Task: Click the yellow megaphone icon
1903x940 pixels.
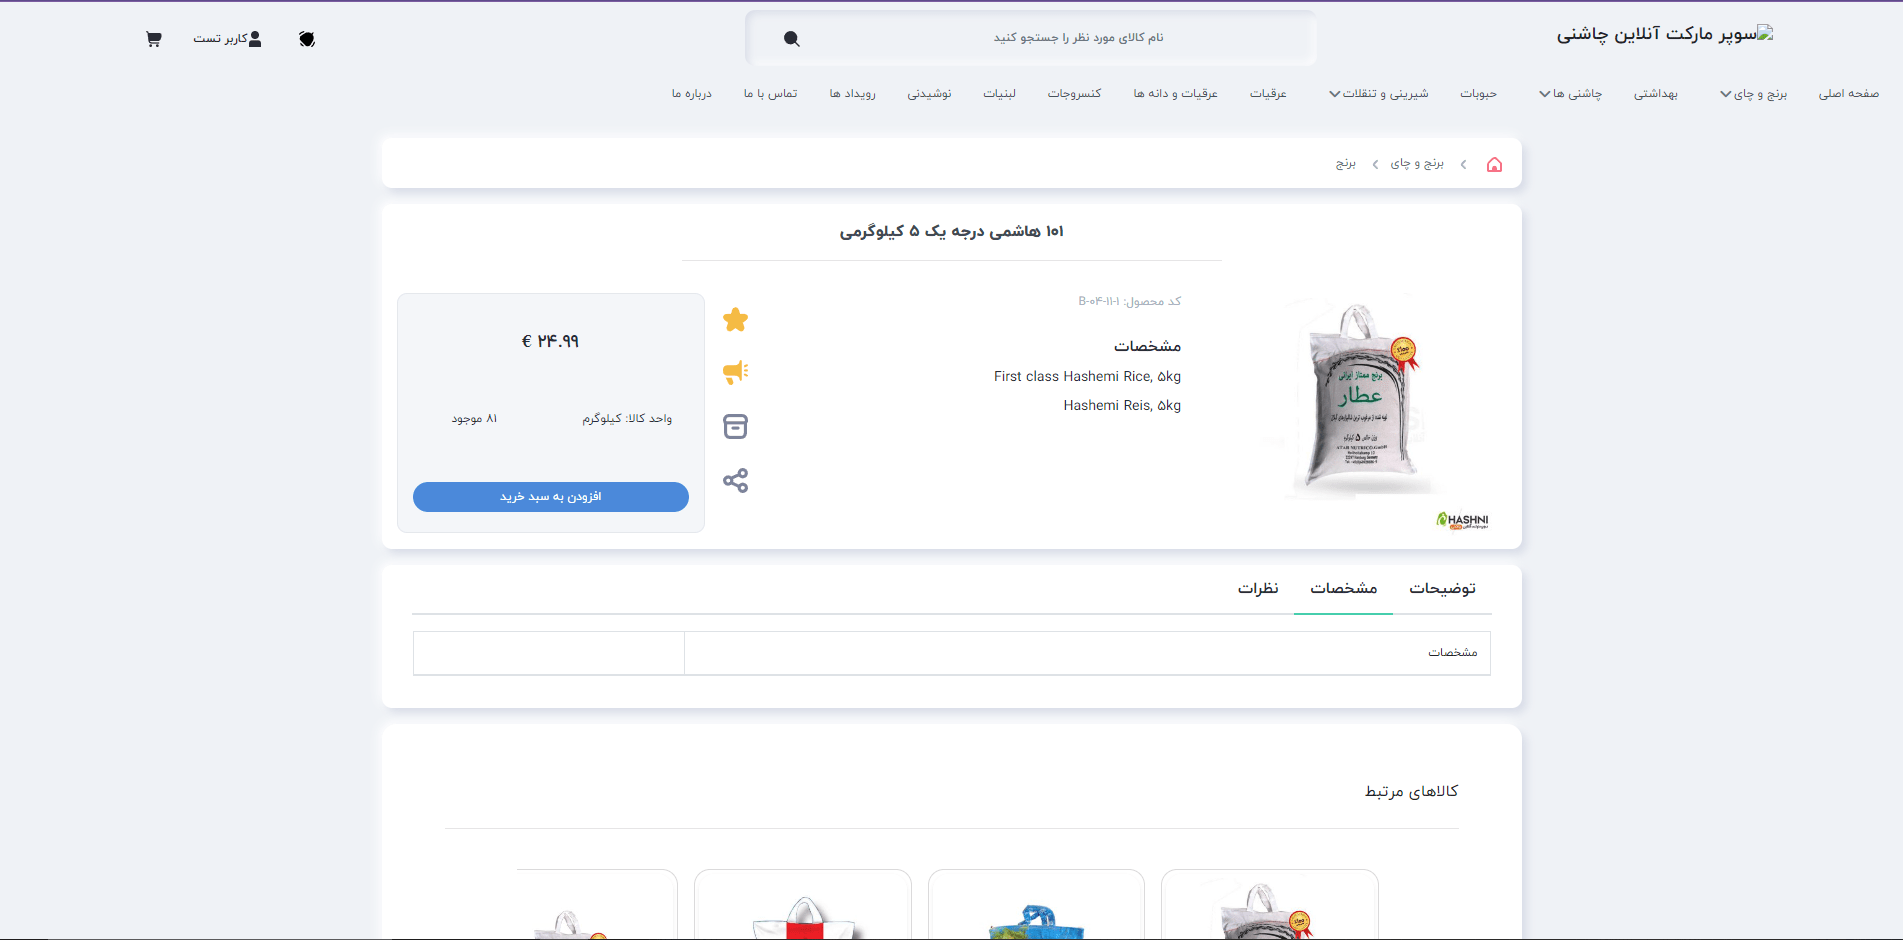Action: tap(735, 373)
